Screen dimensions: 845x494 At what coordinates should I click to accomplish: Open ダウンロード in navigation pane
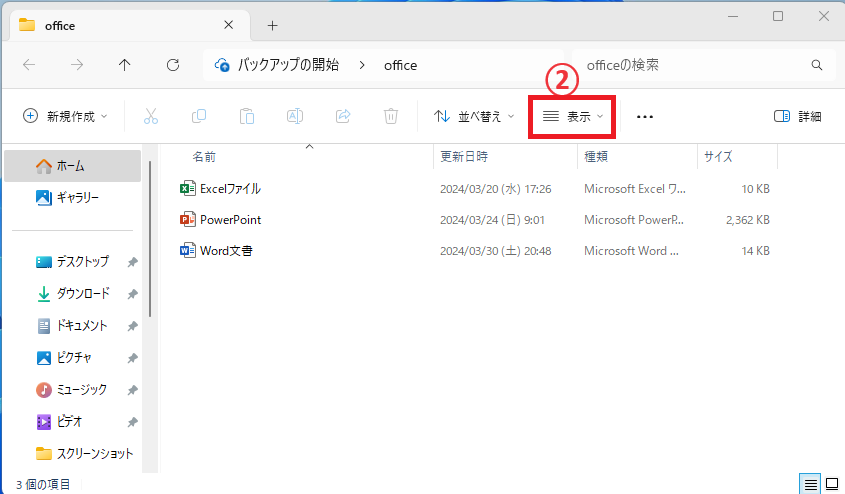click(72, 294)
